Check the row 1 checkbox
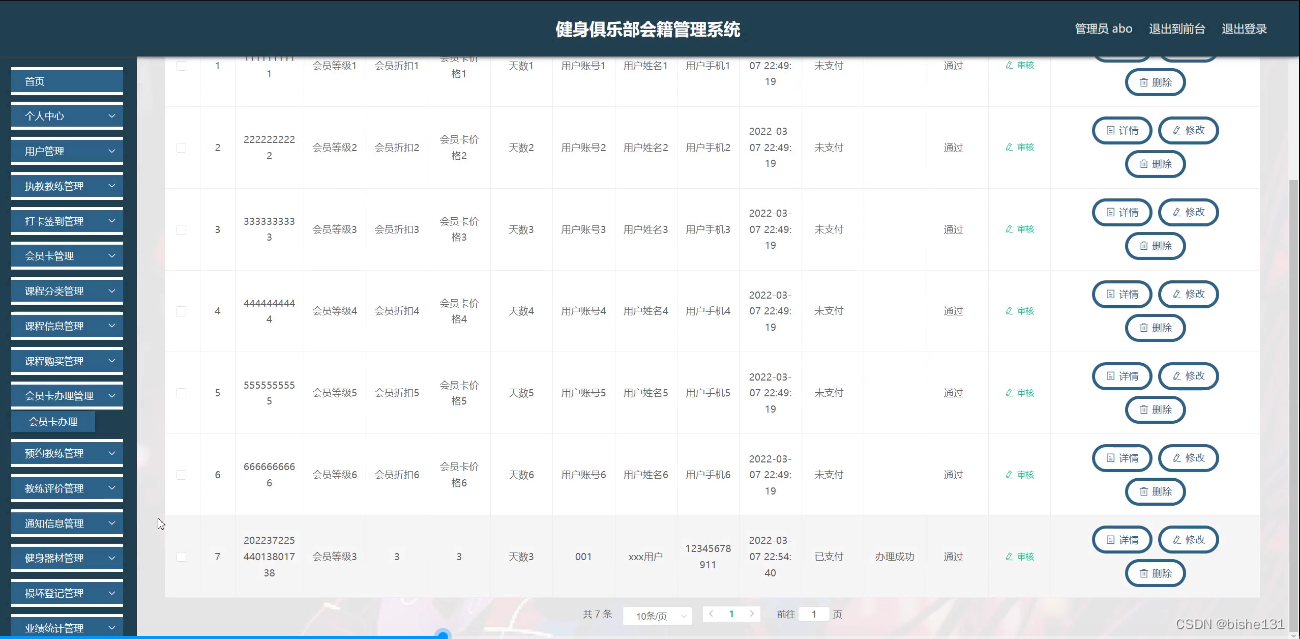Image resolution: width=1300 pixels, height=639 pixels. pyautogui.click(x=182, y=65)
